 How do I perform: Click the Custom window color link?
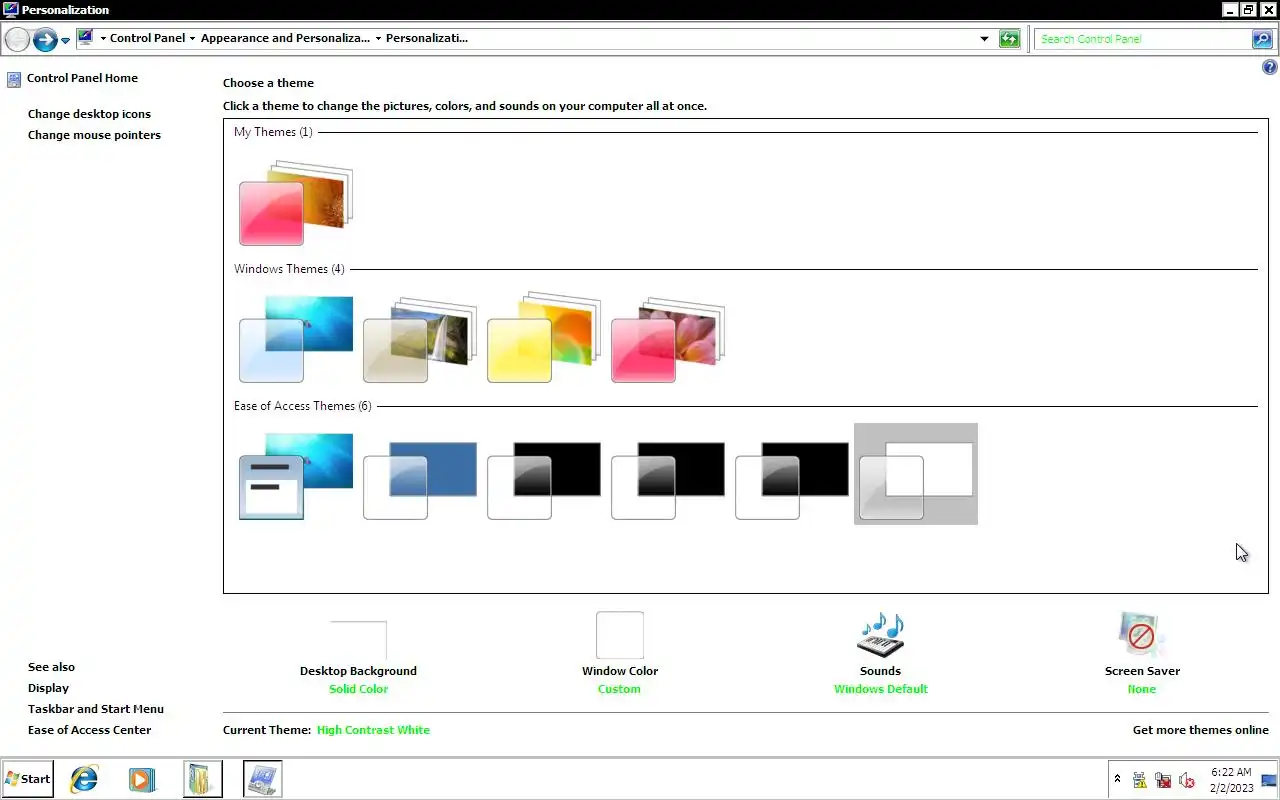(x=619, y=689)
